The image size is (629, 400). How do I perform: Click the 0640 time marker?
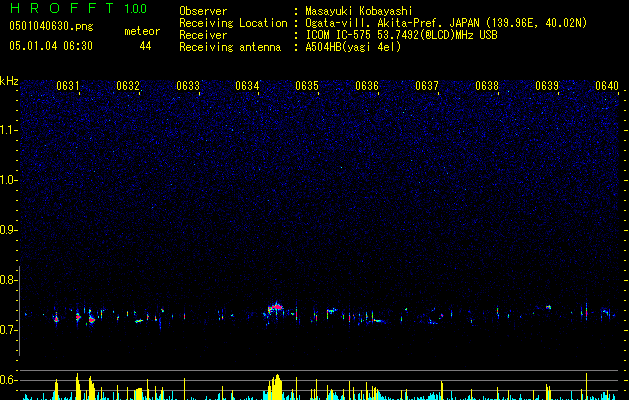click(607, 86)
